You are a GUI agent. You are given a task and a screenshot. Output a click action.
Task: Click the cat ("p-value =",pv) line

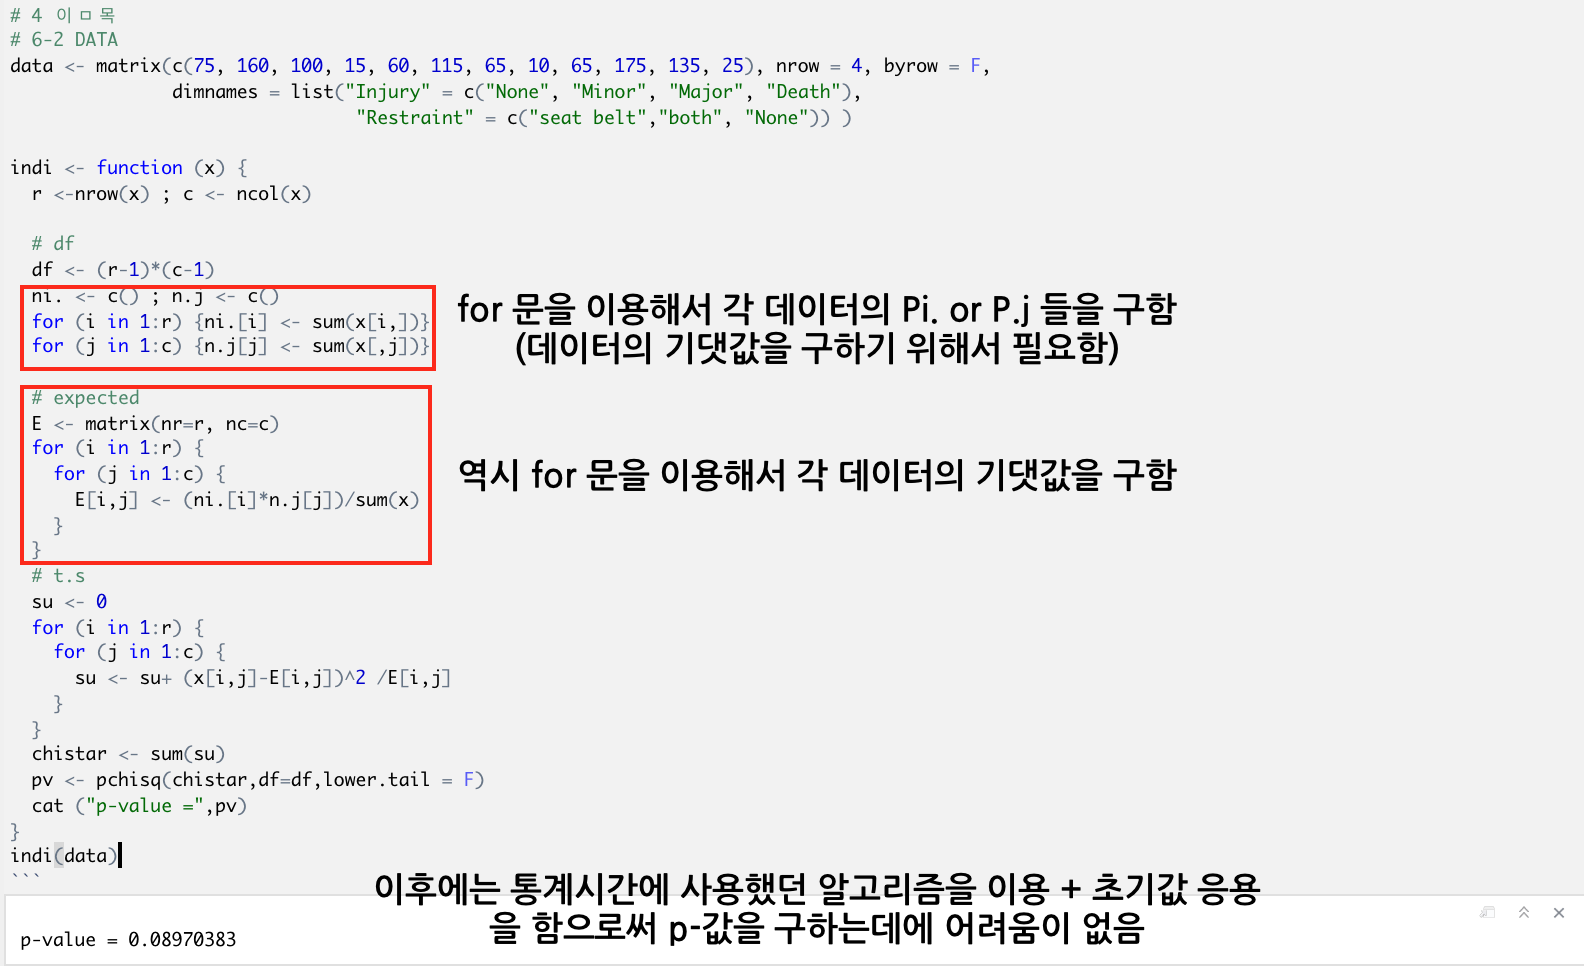[139, 806]
